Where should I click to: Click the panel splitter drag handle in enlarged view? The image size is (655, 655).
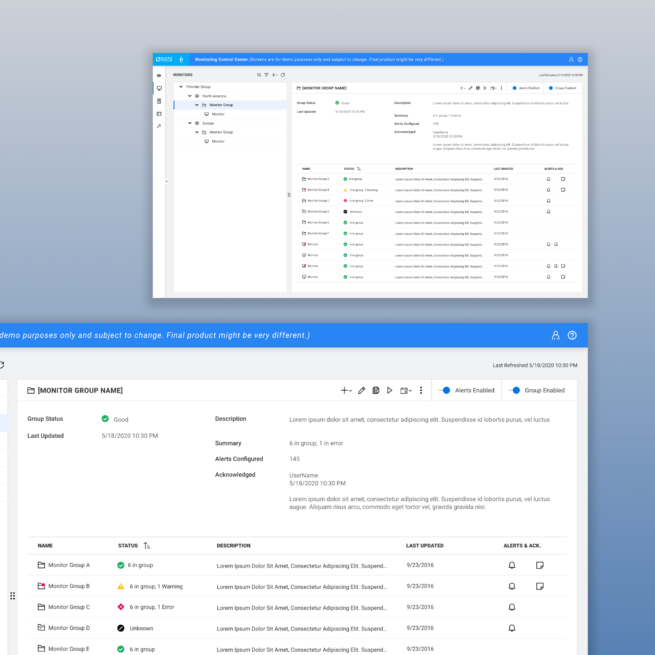pos(12,596)
